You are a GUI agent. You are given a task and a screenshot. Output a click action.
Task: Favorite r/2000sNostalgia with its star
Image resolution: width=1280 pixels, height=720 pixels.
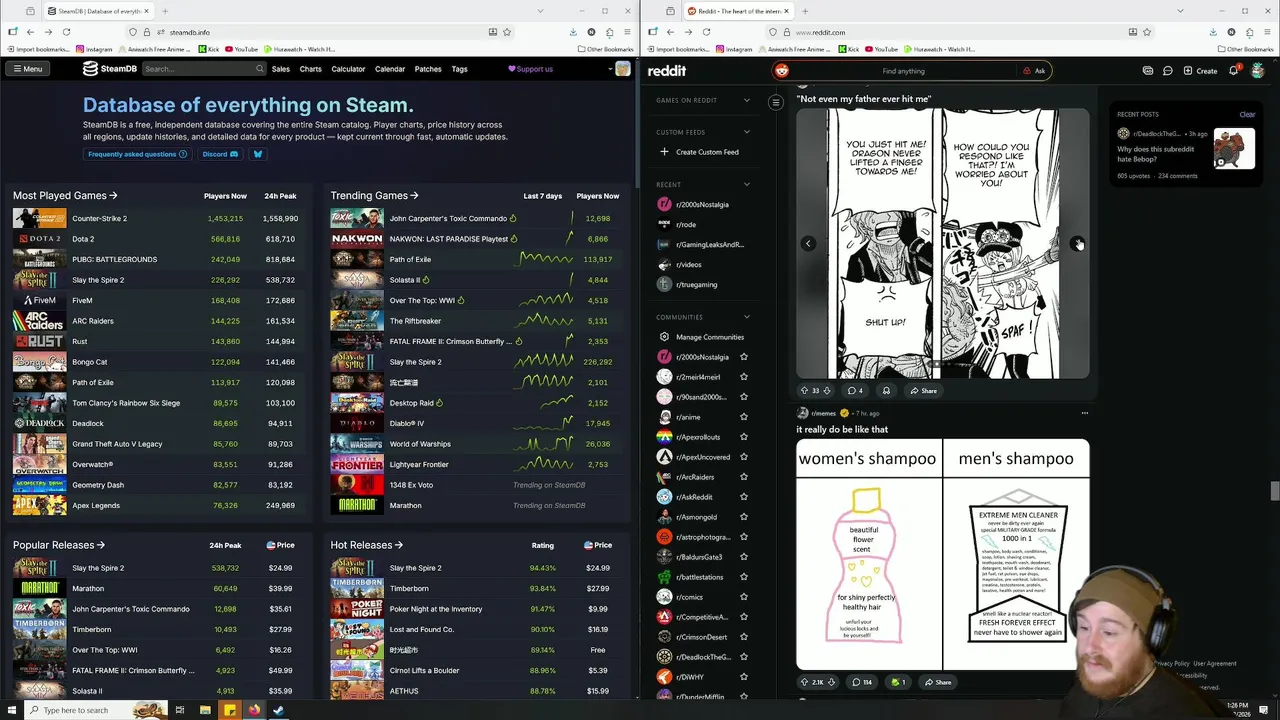click(x=743, y=357)
